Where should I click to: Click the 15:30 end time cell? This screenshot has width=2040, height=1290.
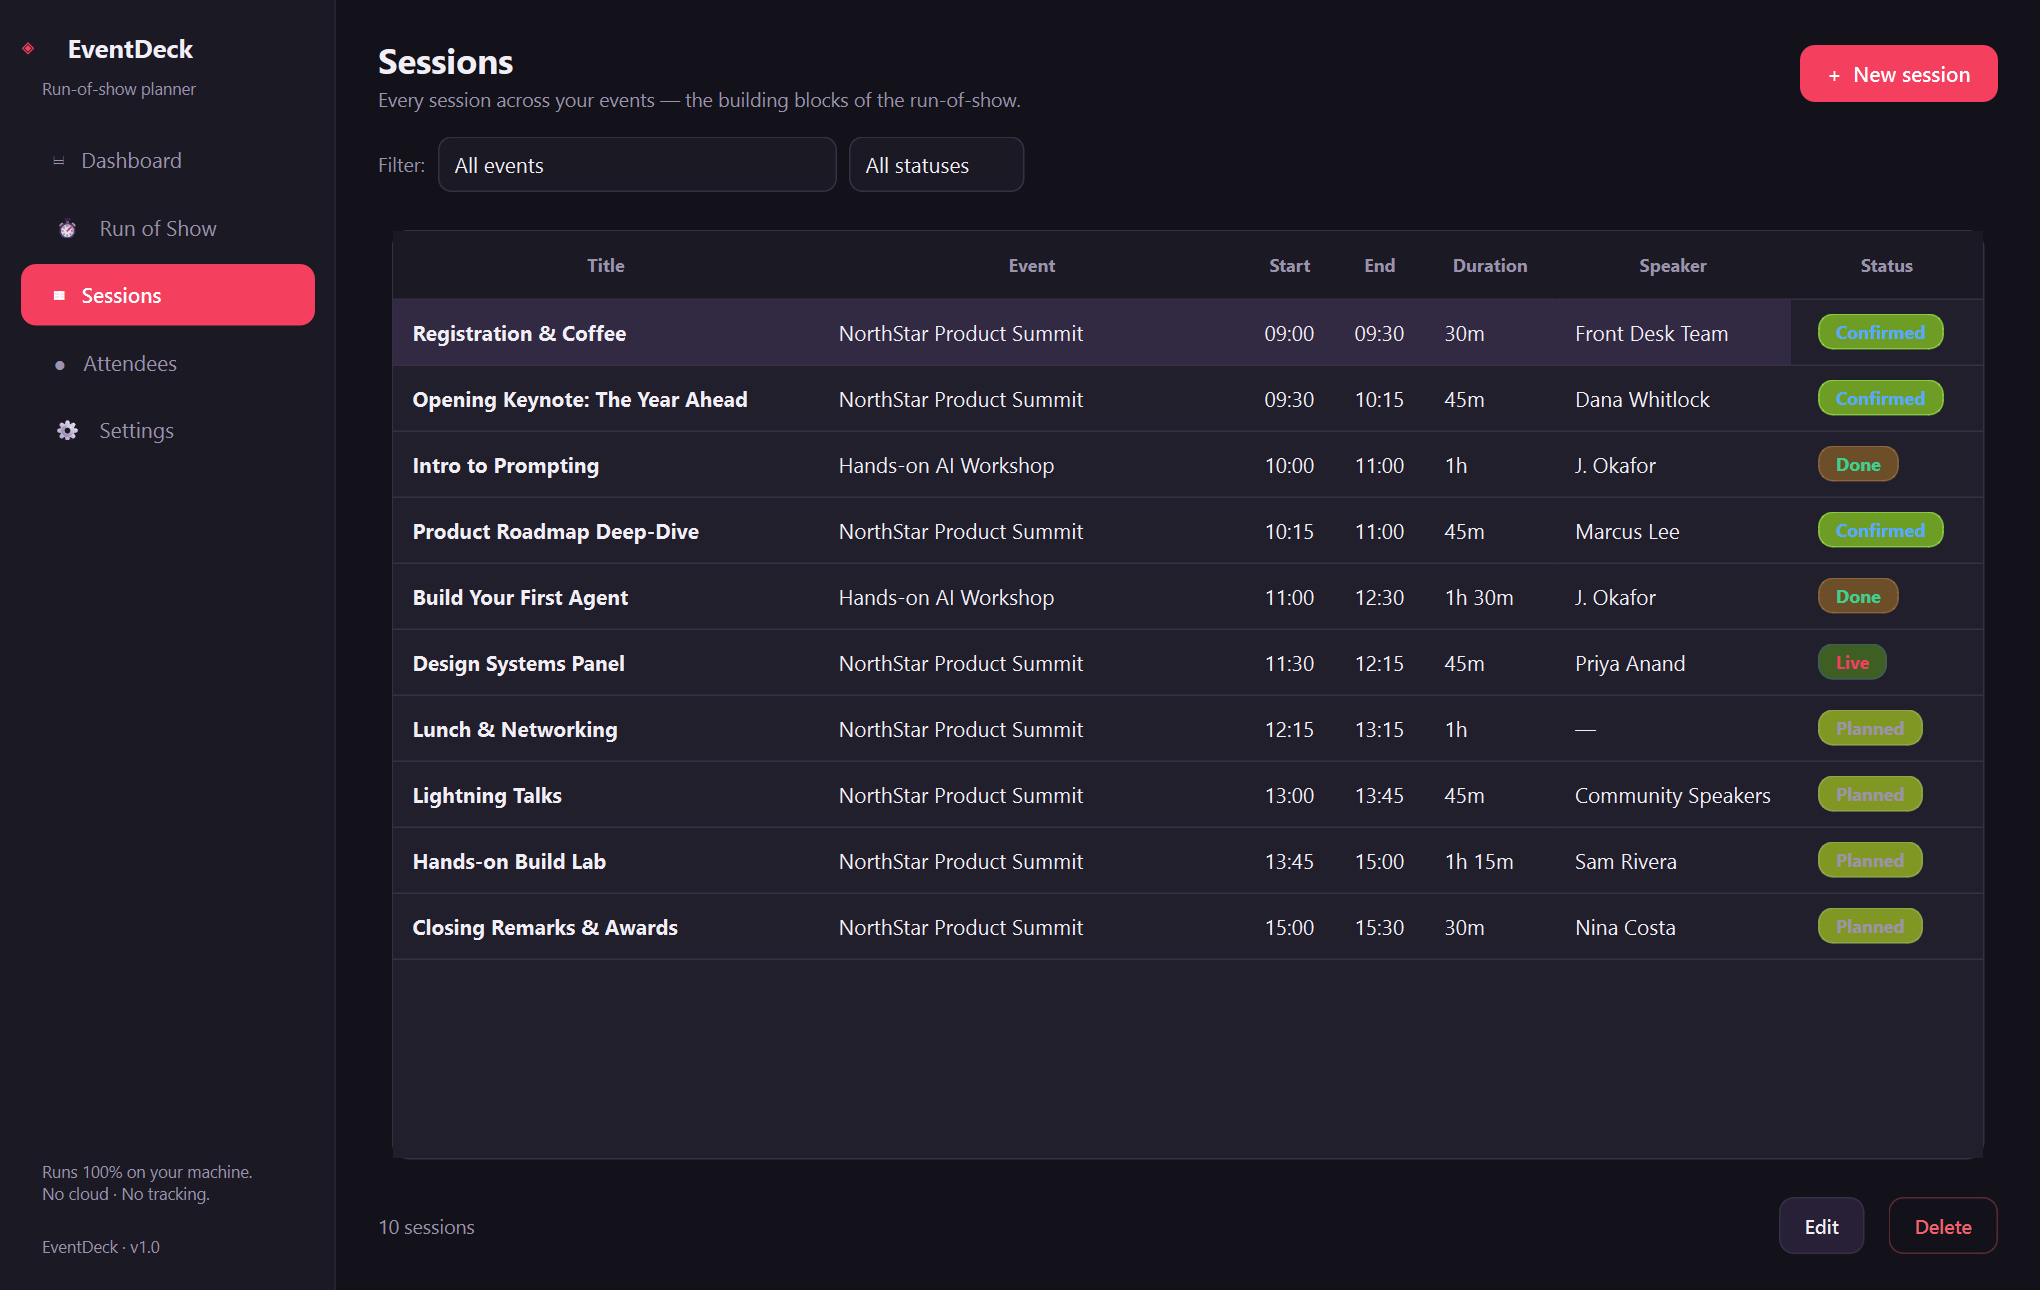click(1379, 928)
